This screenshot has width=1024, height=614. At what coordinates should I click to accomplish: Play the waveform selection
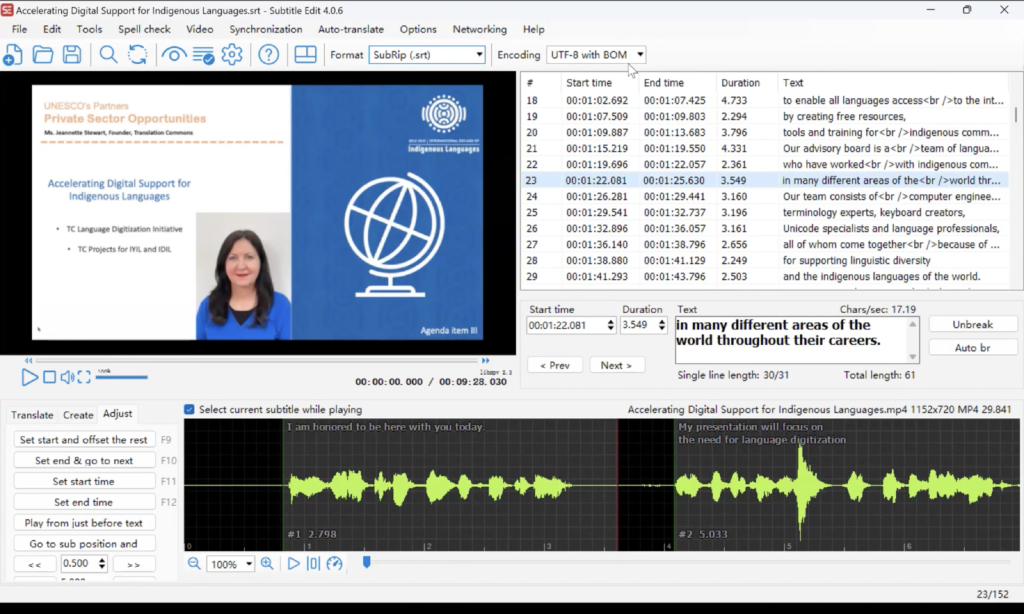[x=293, y=562]
